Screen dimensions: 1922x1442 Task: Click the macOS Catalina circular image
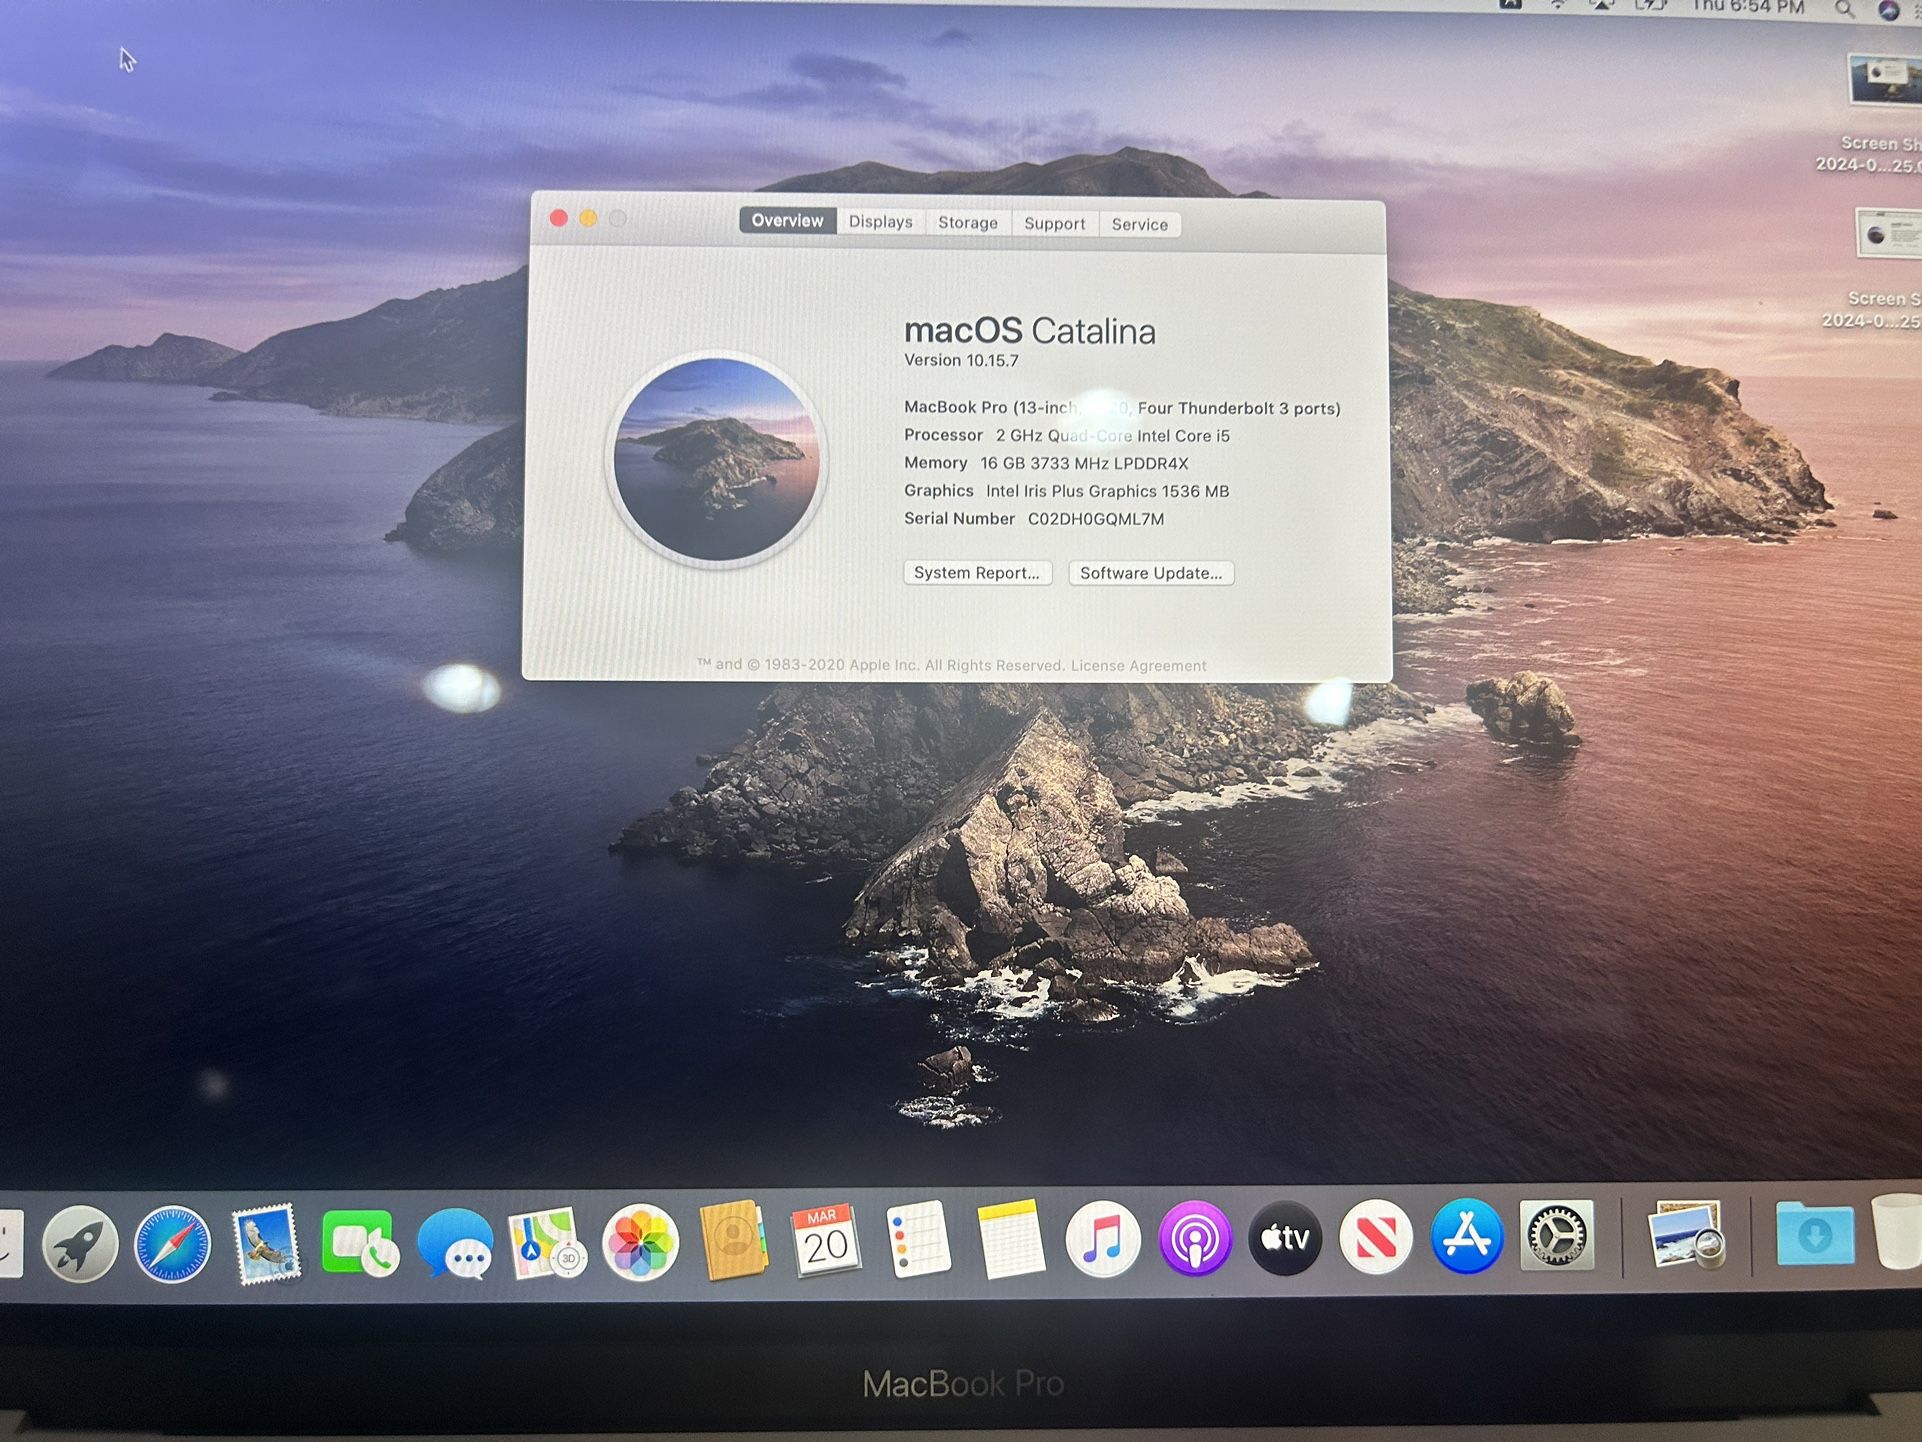point(717,459)
